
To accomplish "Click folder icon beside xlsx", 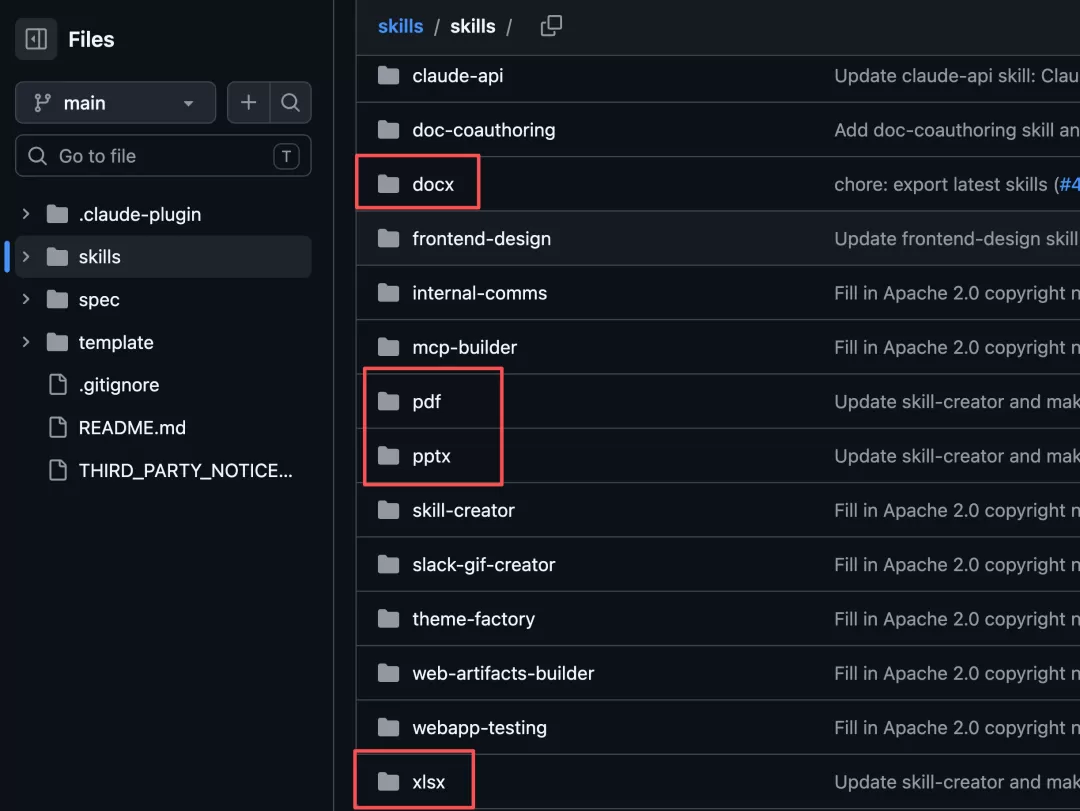I will pyautogui.click(x=388, y=783).
